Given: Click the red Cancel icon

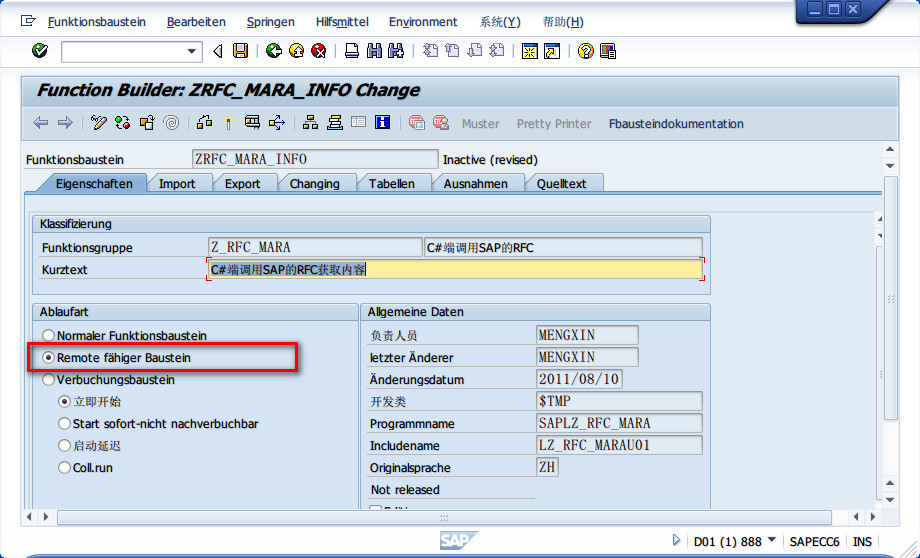Looking at the screenshot, I should click(319, 51).
